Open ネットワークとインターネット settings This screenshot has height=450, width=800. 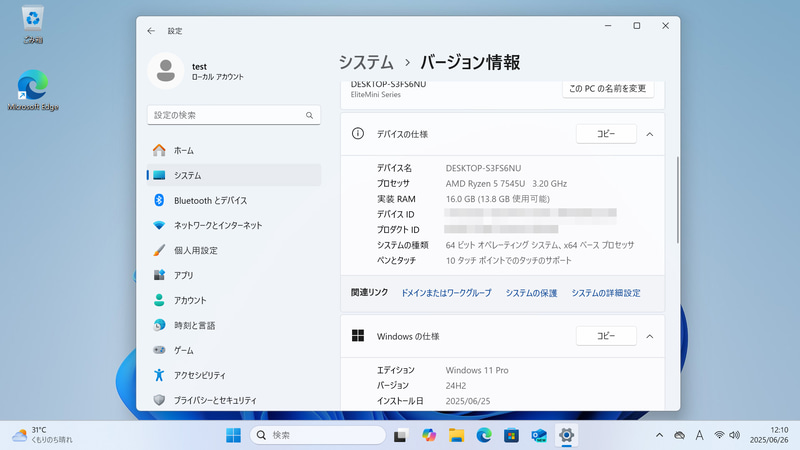pyautogui.click(x=234, y=226)
